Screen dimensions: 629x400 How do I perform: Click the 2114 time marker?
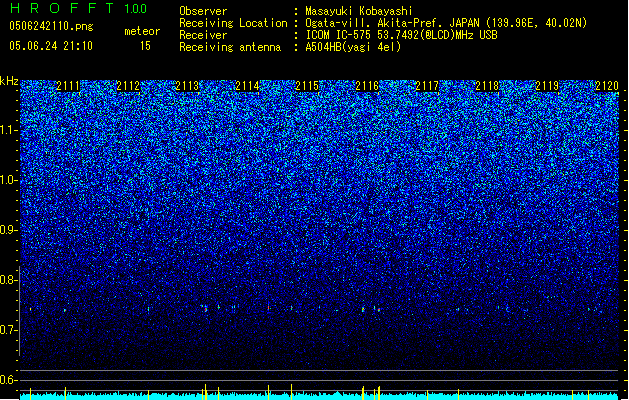tap(248, 86)
